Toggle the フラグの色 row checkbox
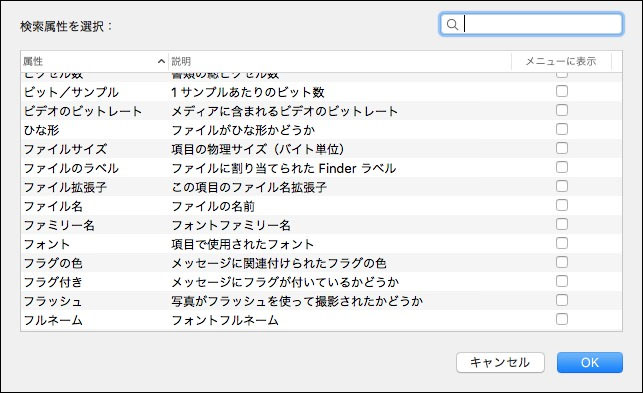Image resolution: width=643 pixels, height=393 pixels. coord(562,262)
